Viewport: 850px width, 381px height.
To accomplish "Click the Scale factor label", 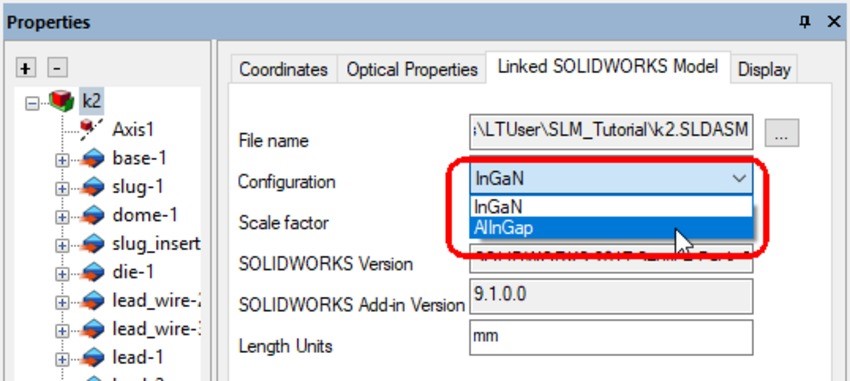I will (284, 223).
